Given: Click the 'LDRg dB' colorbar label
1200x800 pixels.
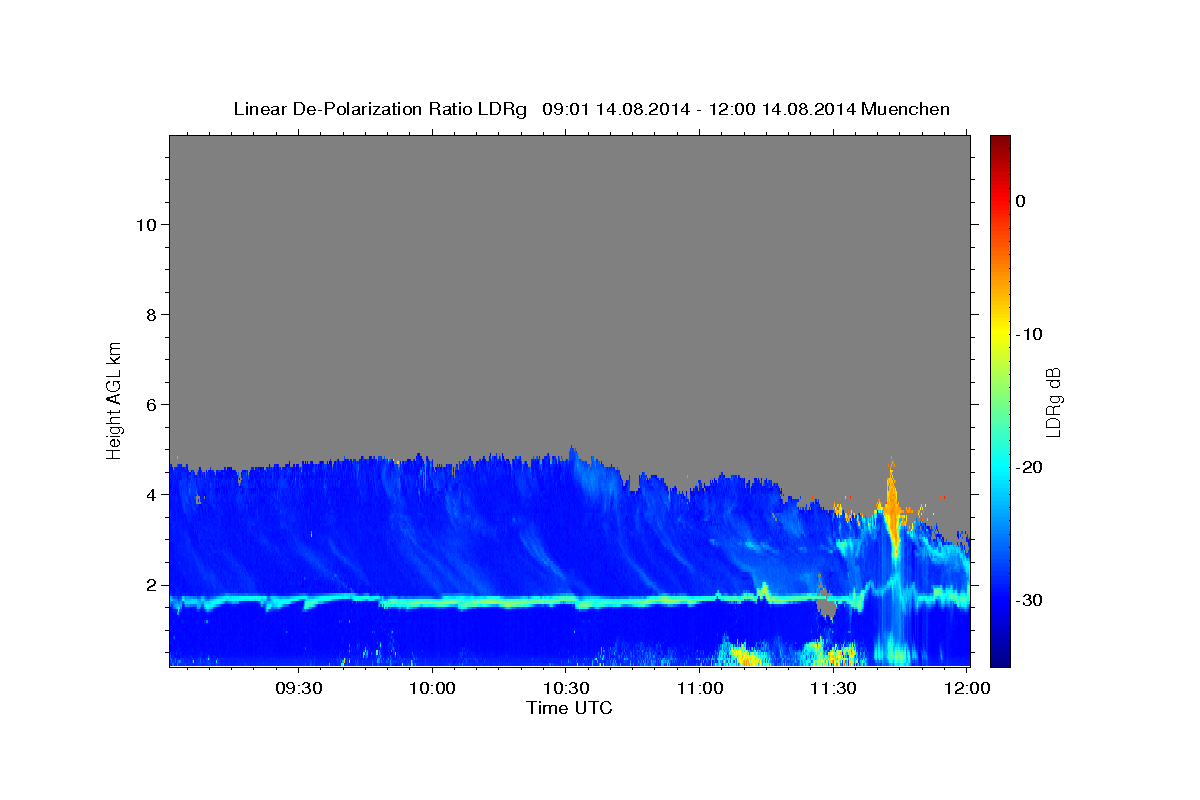Looking at the screenshot, I should click(x=1053, y=402).
